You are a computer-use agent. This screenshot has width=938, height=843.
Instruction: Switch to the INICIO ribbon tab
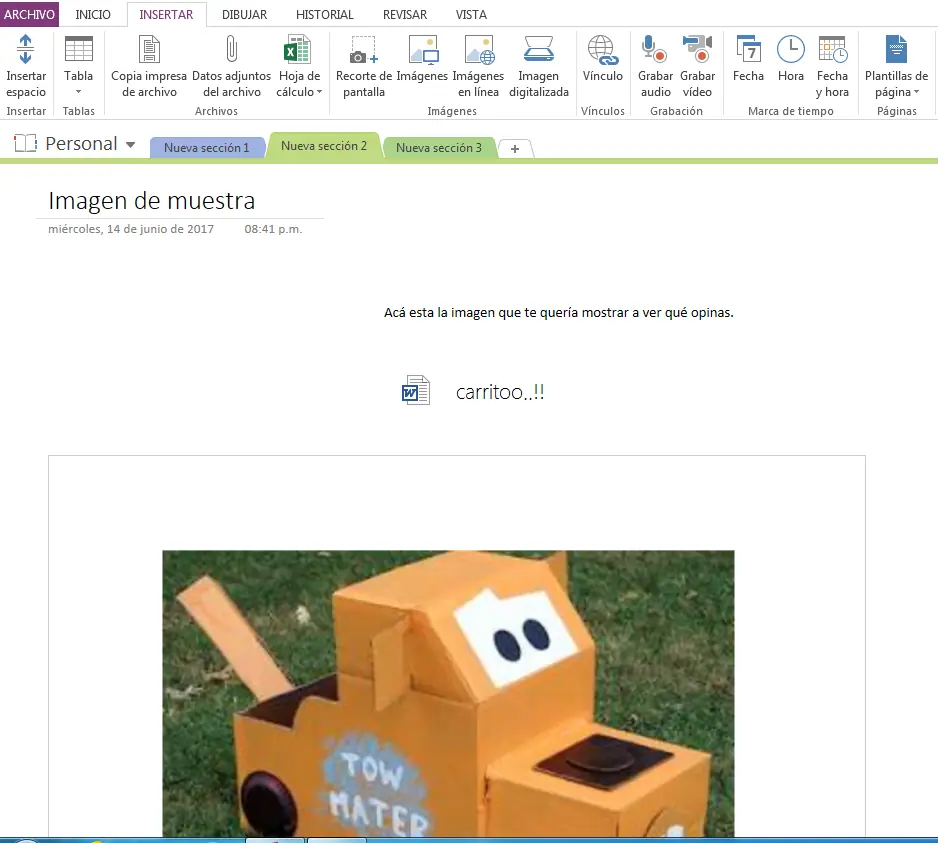[x=93, y=14]
